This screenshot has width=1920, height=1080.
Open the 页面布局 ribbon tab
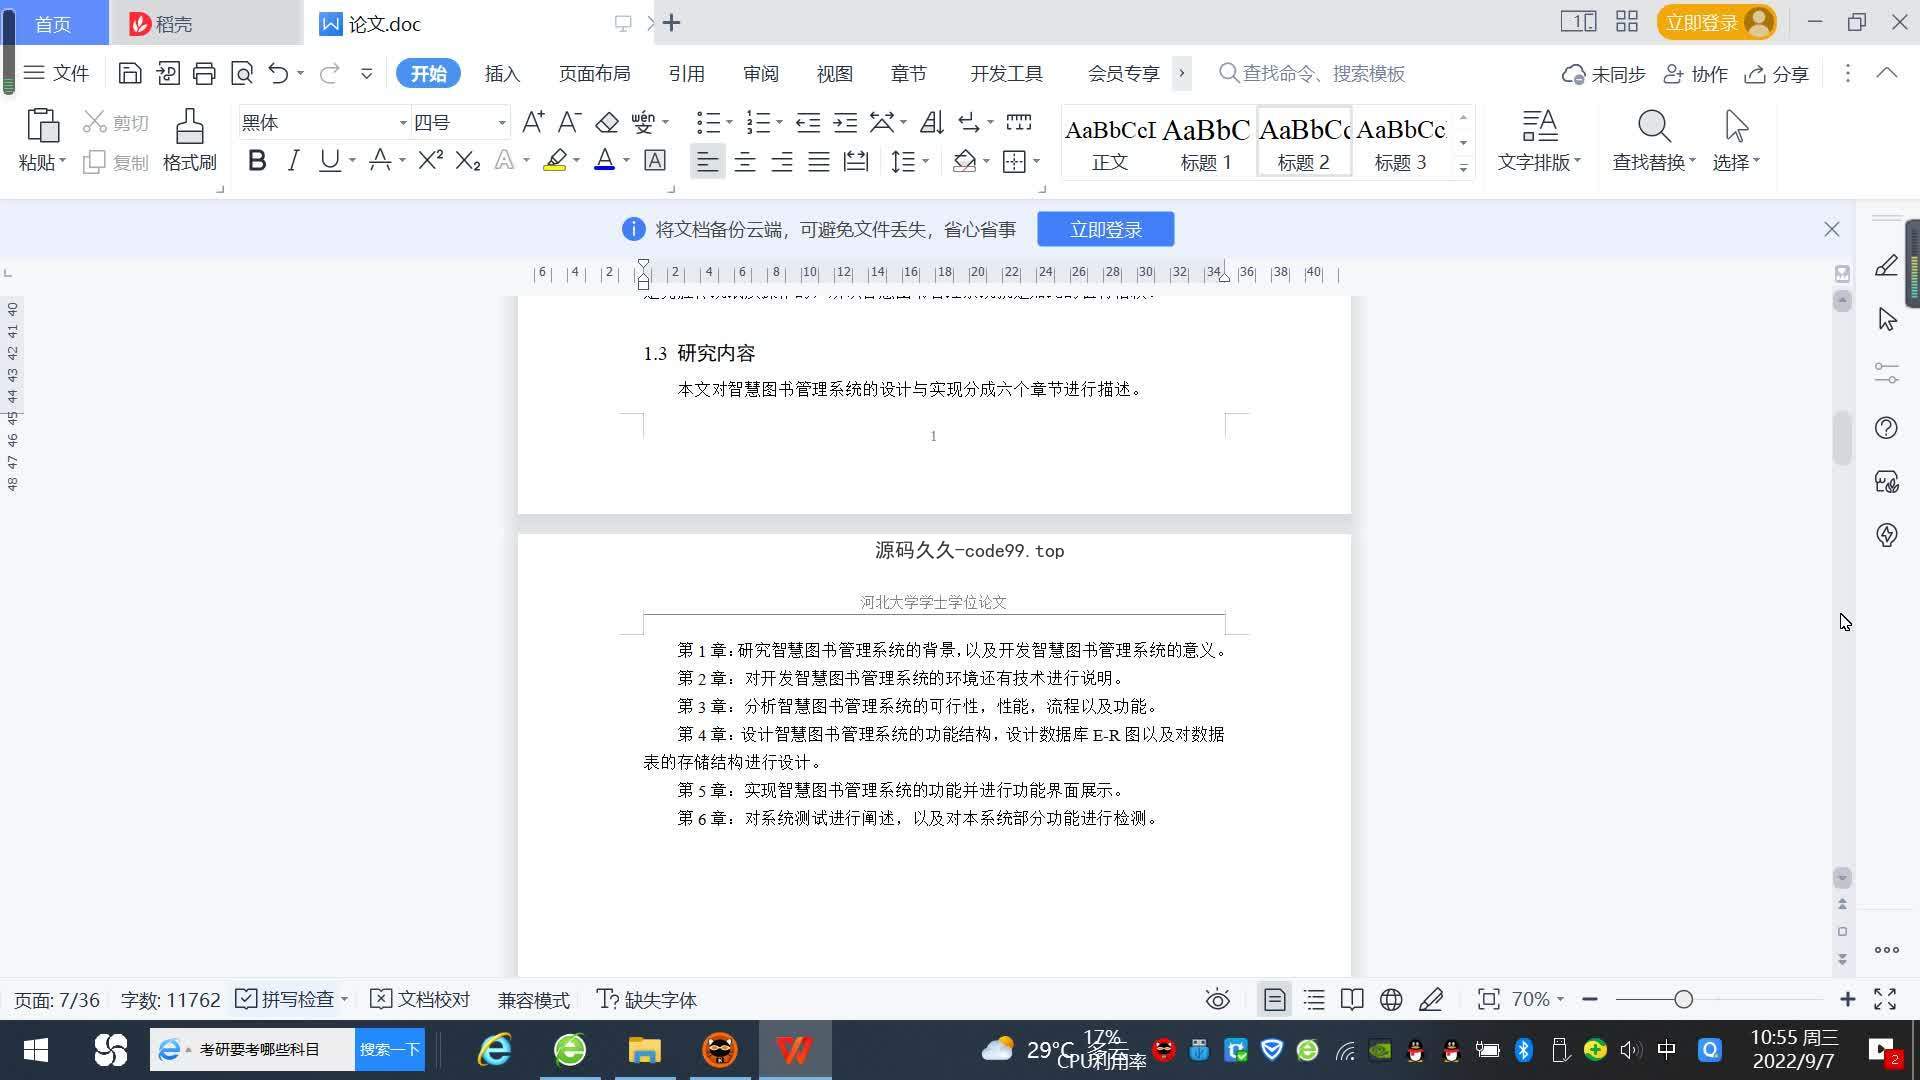(594, 74)
